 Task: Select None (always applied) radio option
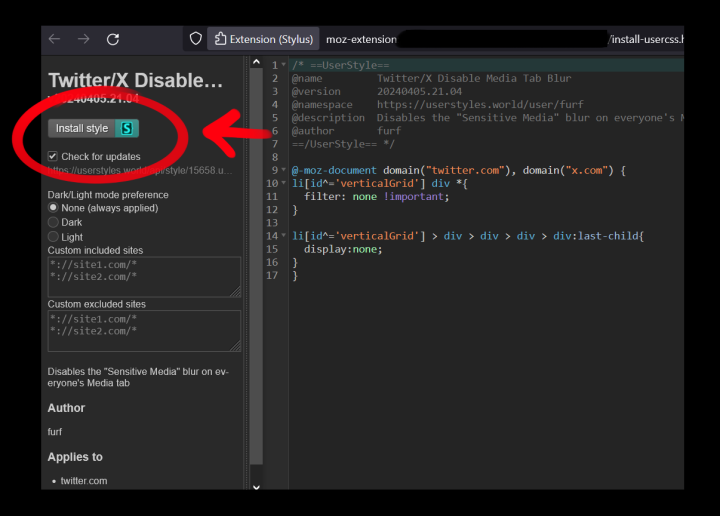[53, 208]
